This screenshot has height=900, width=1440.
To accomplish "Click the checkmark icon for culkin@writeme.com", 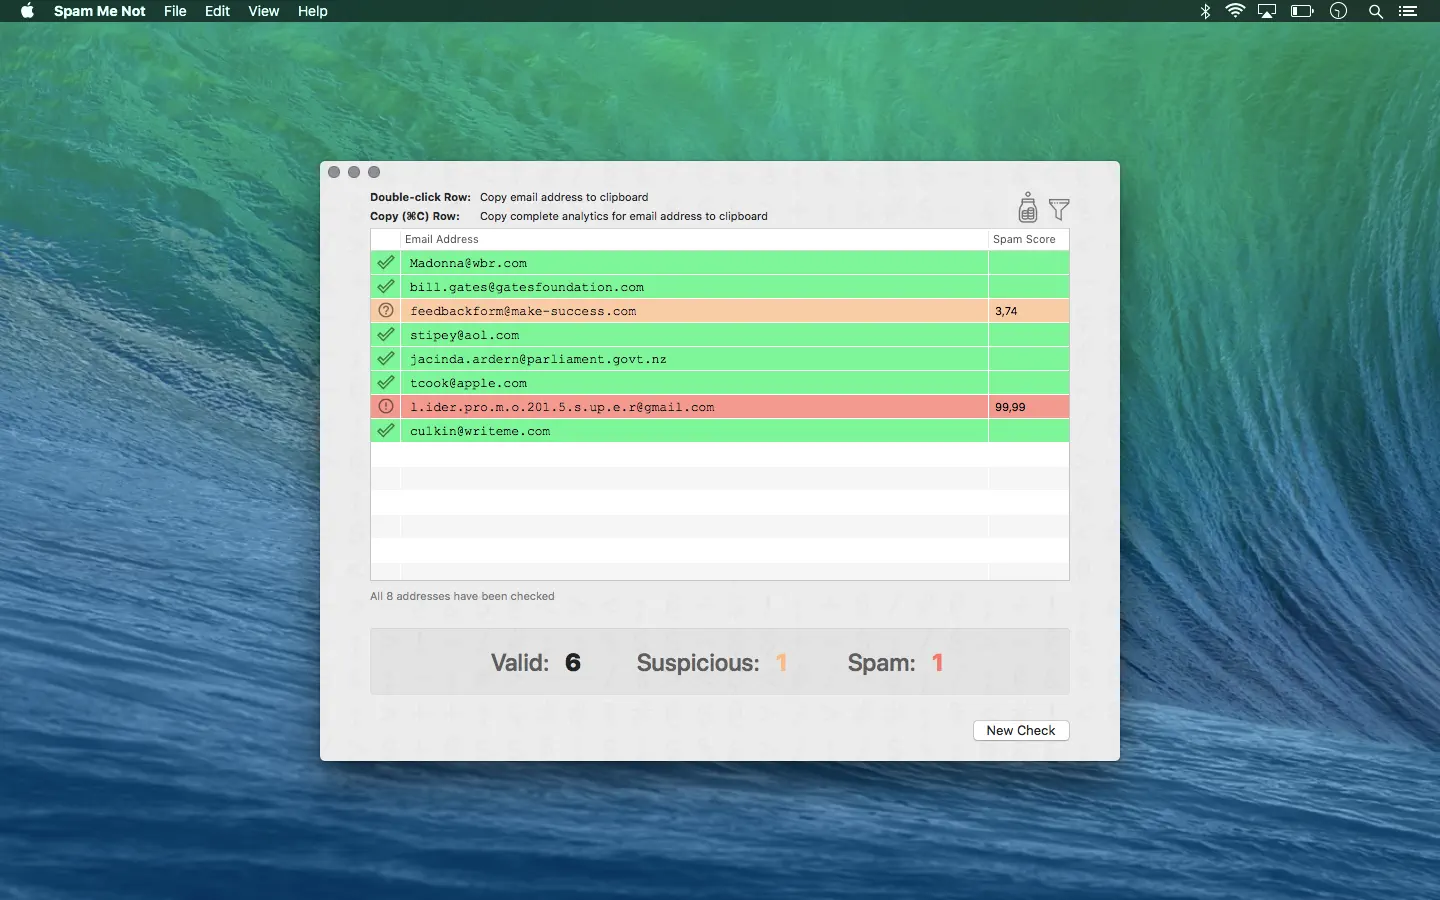I will tap(385, 431).
